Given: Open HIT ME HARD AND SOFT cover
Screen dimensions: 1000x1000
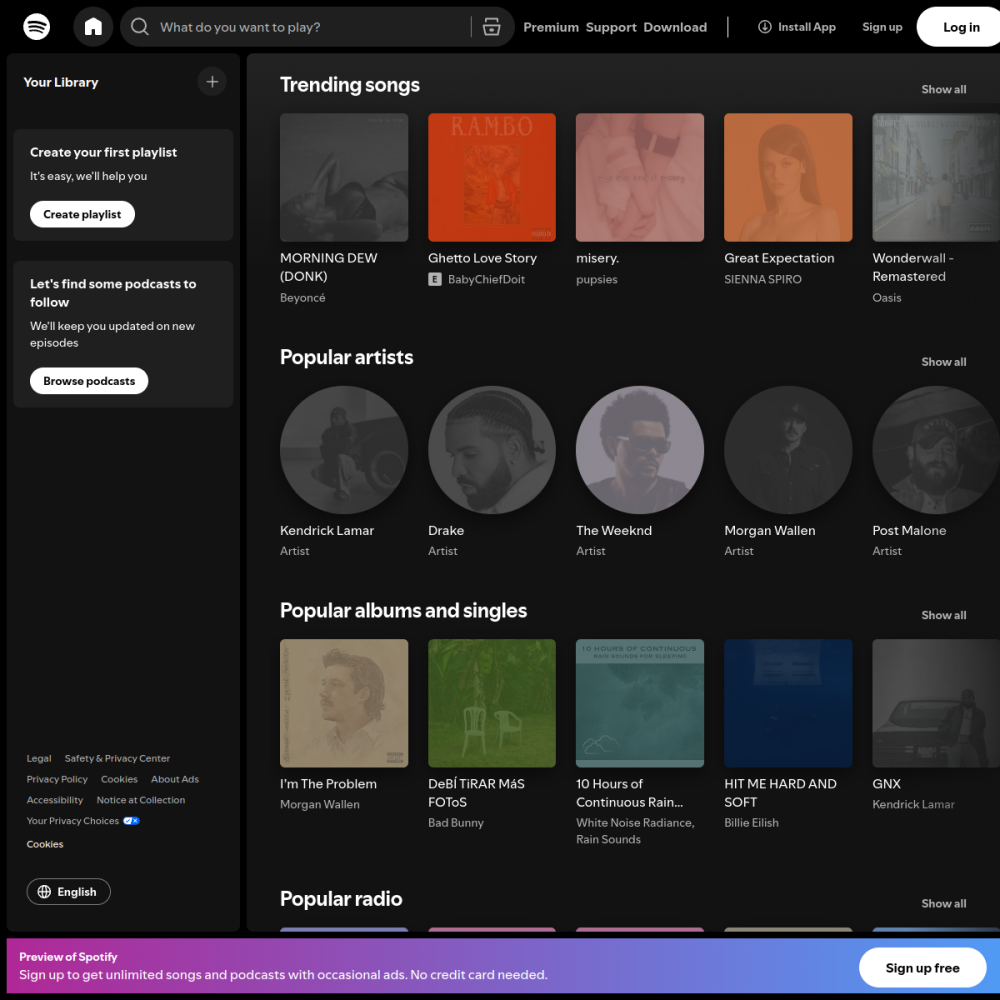Looking at the screenshot, I should click(x=788, y=703).
